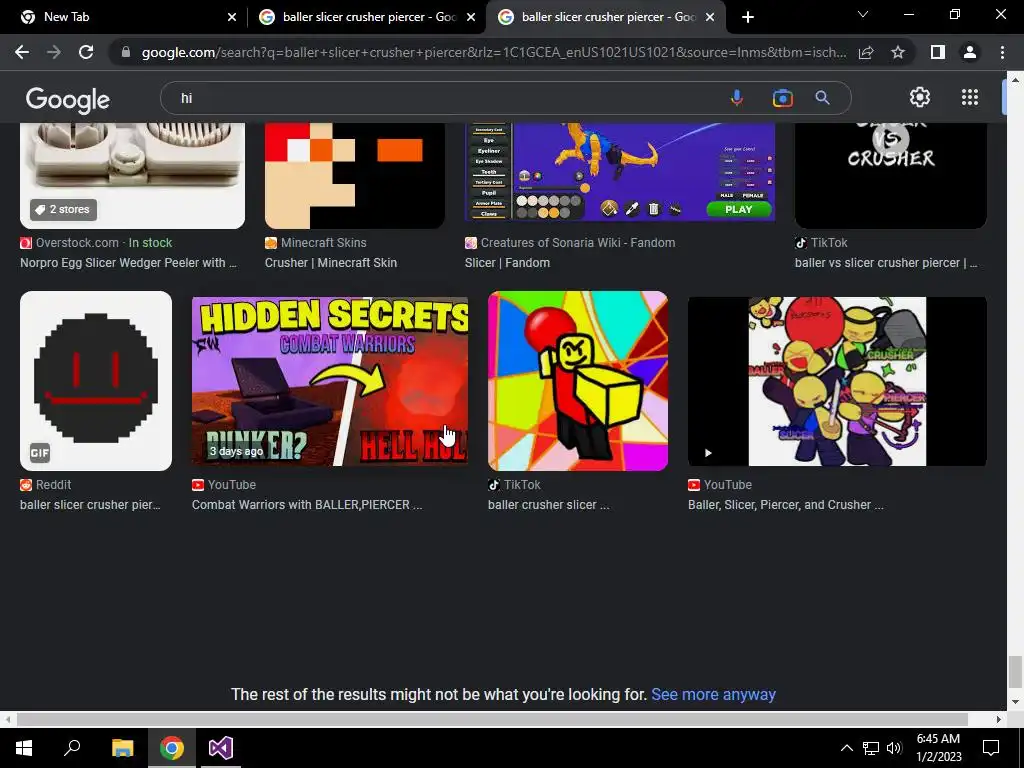Image resolution: width=1024 pixels, height=768 pixels.
Task: Open a new browser tab
Action: pyautogui.click(x=748, y=17)
